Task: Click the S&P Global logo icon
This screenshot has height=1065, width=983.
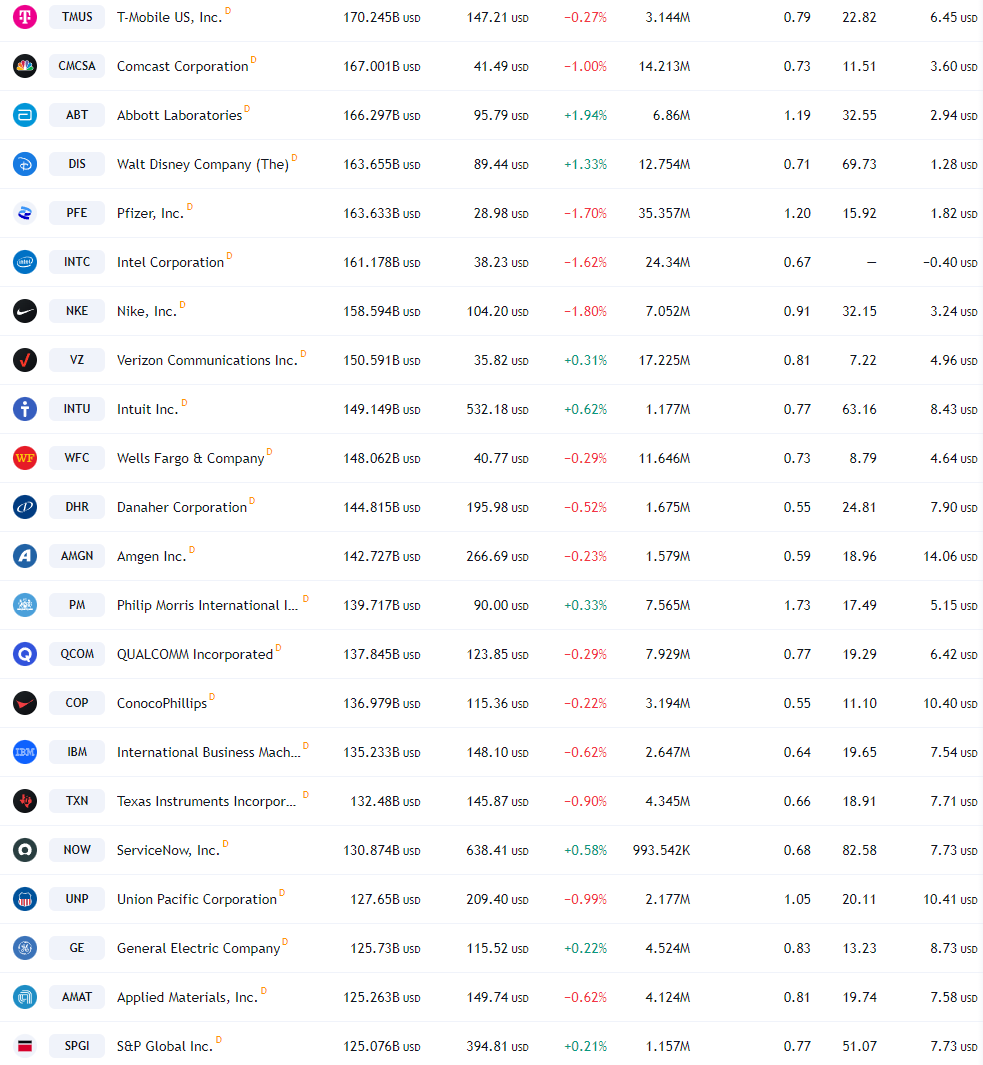Action: (x=25, y=1046)
